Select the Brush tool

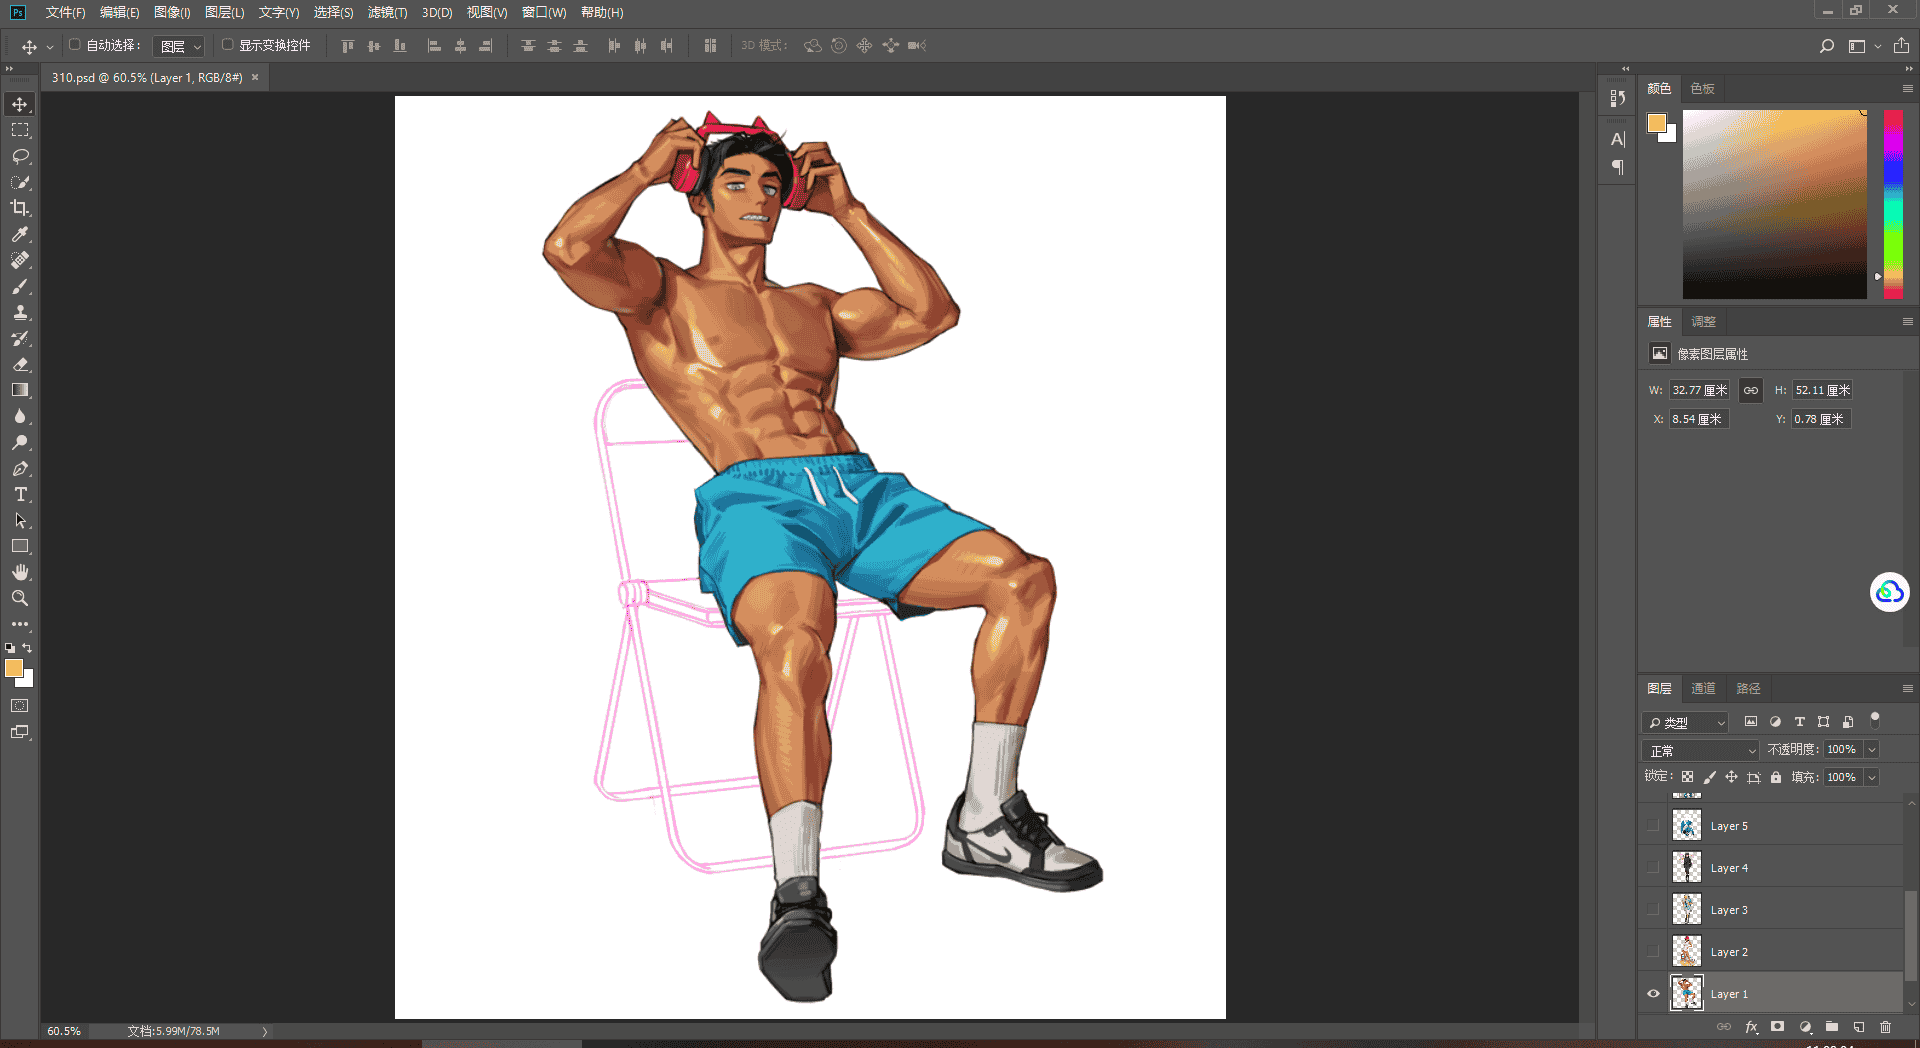point(20,286)
